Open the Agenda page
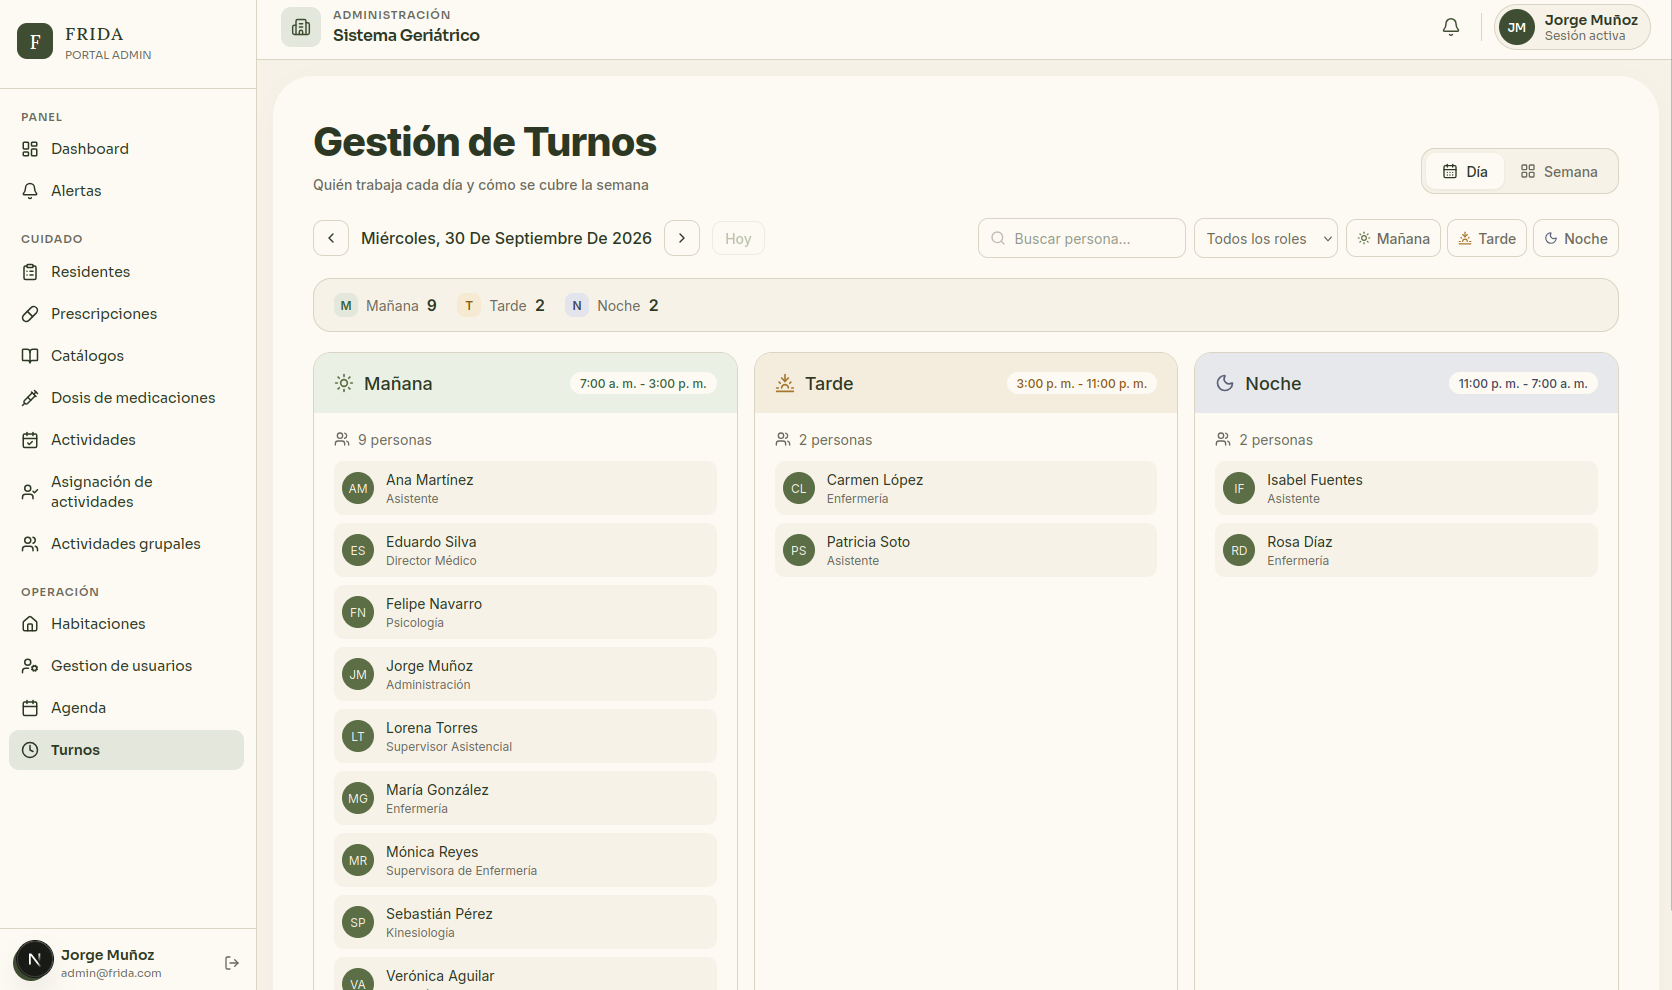 click(x=126, y=708)
